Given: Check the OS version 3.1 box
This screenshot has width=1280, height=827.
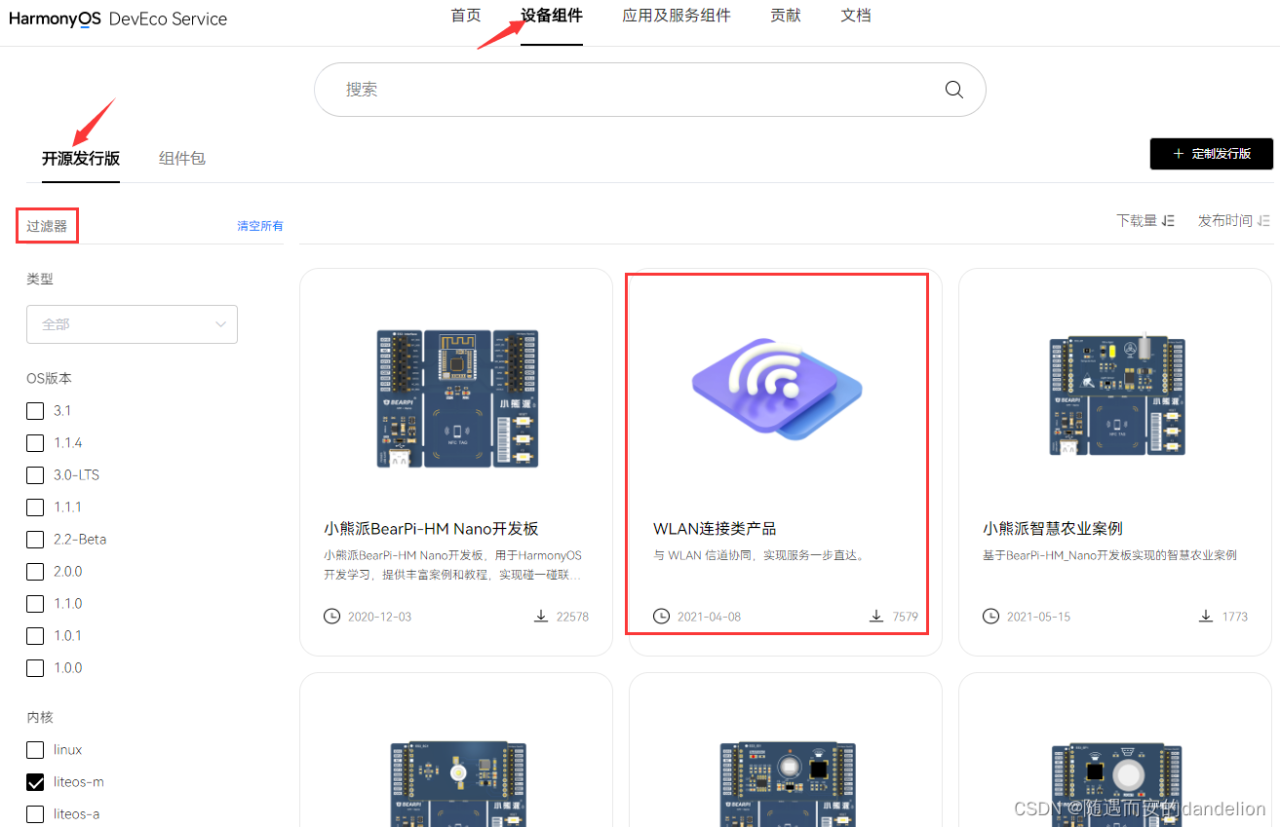Looking at the screenshot, I should 35,411.
